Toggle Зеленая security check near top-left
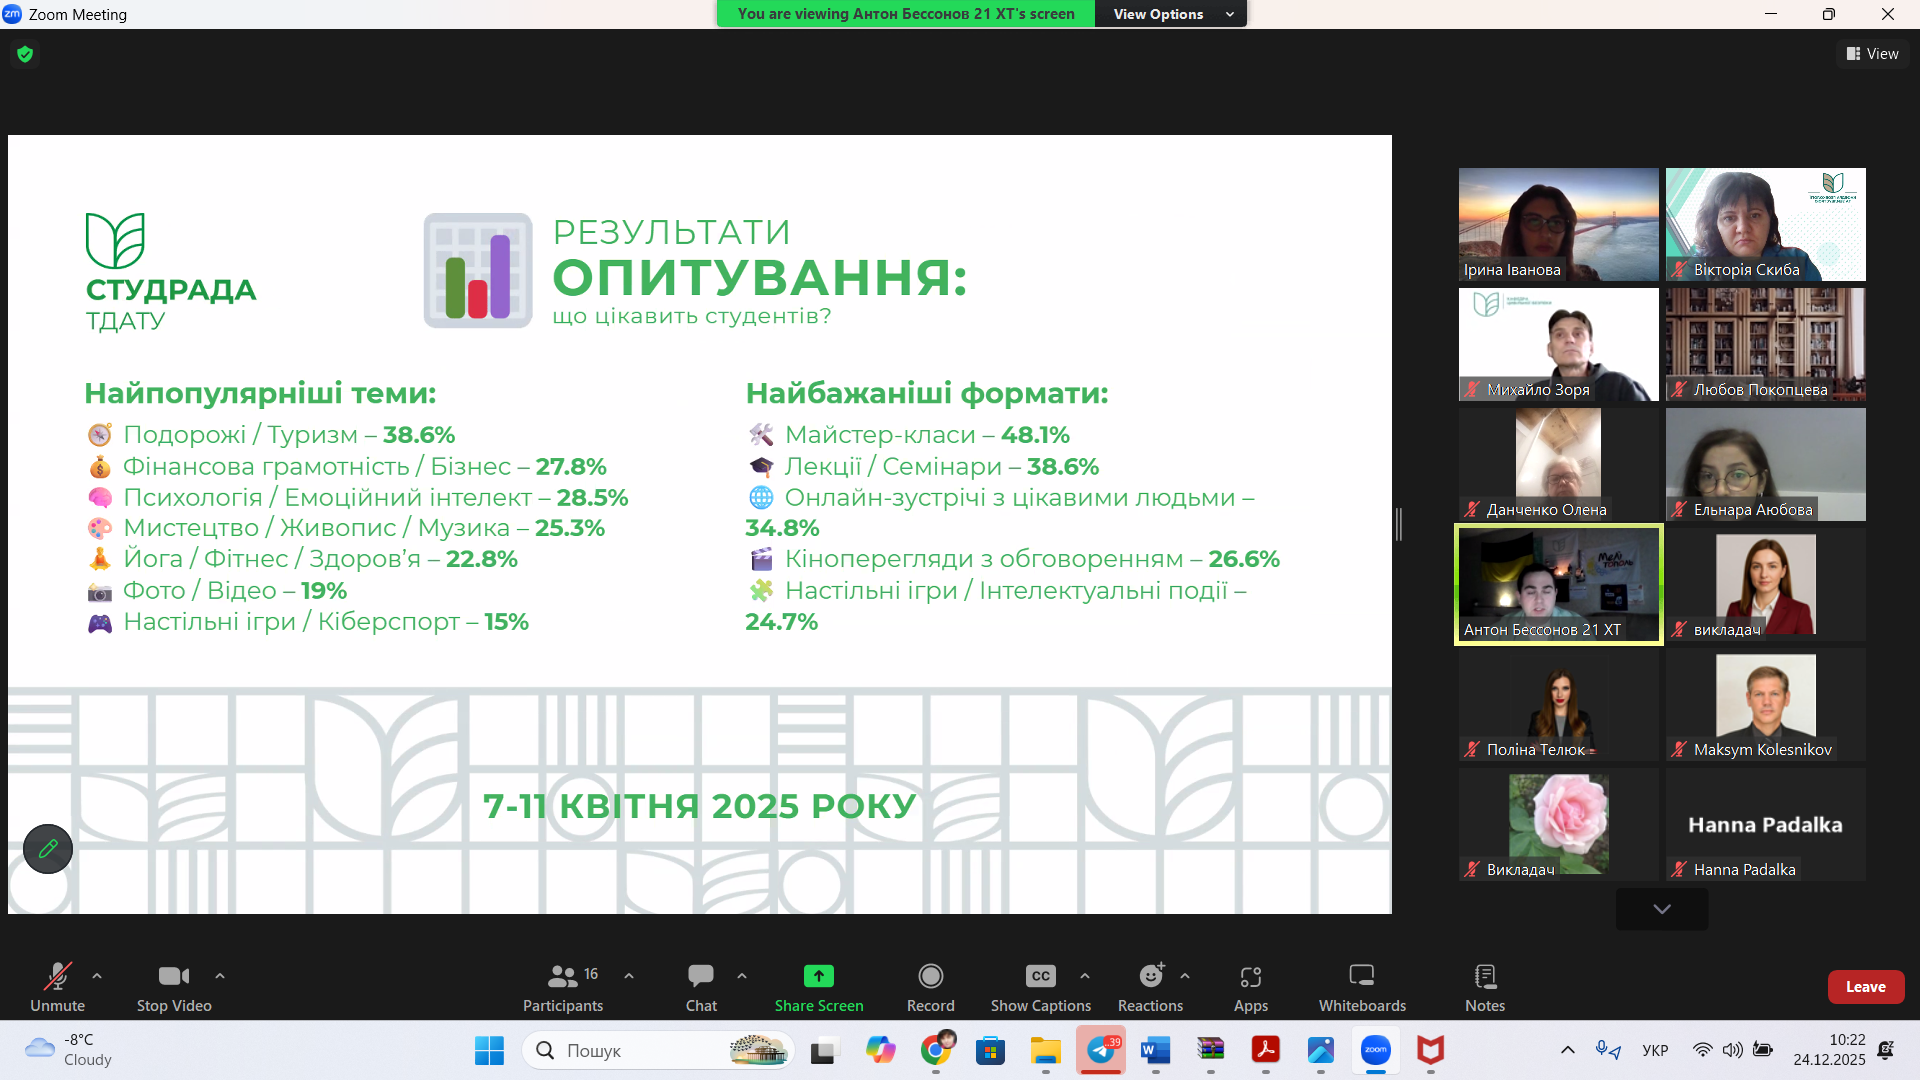1920x1080 pixels. [x=24, y=54]
